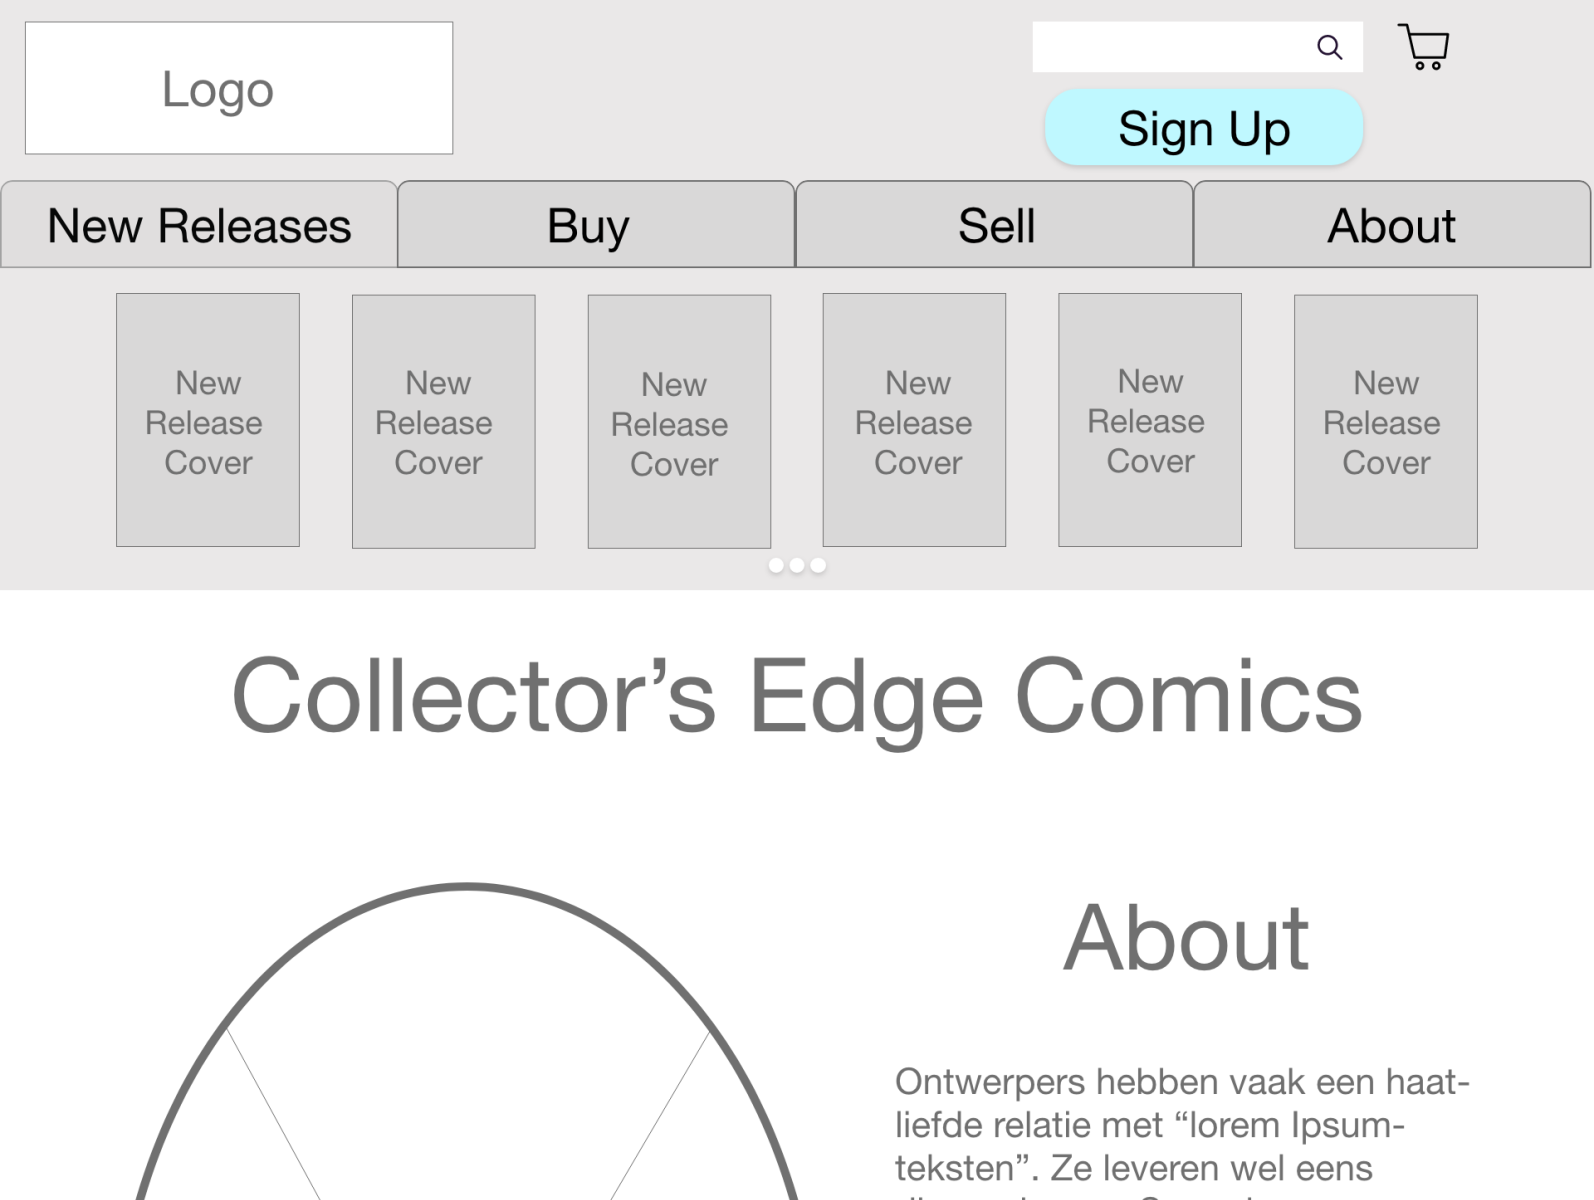Select the last New Release Cover thumbnail
1594x1200 pixels.
[x=1385, y=420]
